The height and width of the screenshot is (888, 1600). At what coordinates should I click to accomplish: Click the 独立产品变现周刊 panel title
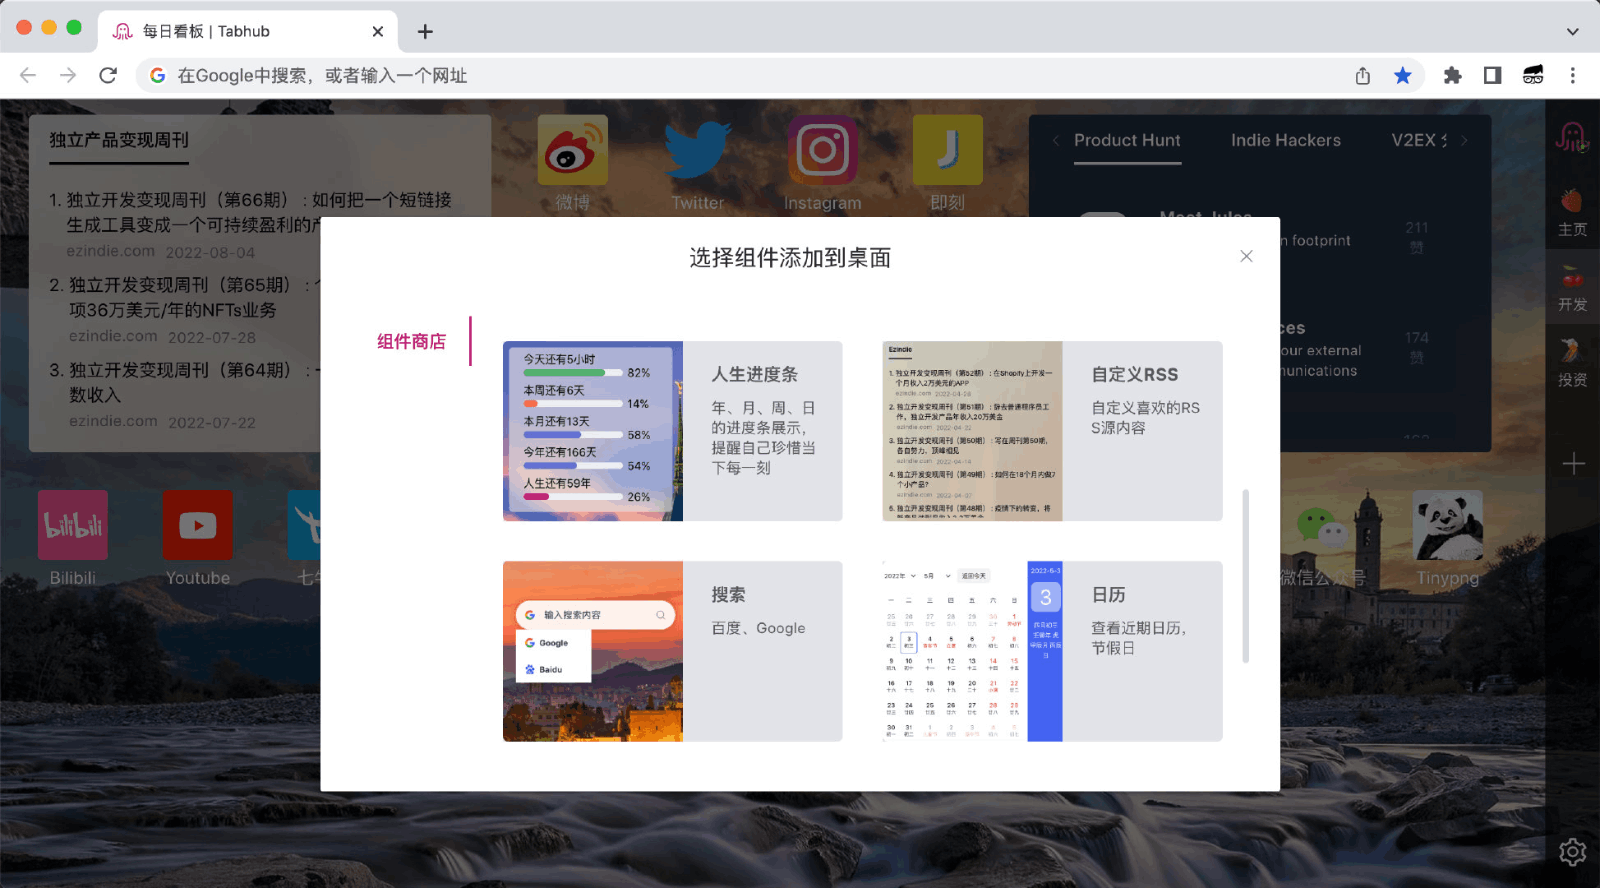coord(119,140)
